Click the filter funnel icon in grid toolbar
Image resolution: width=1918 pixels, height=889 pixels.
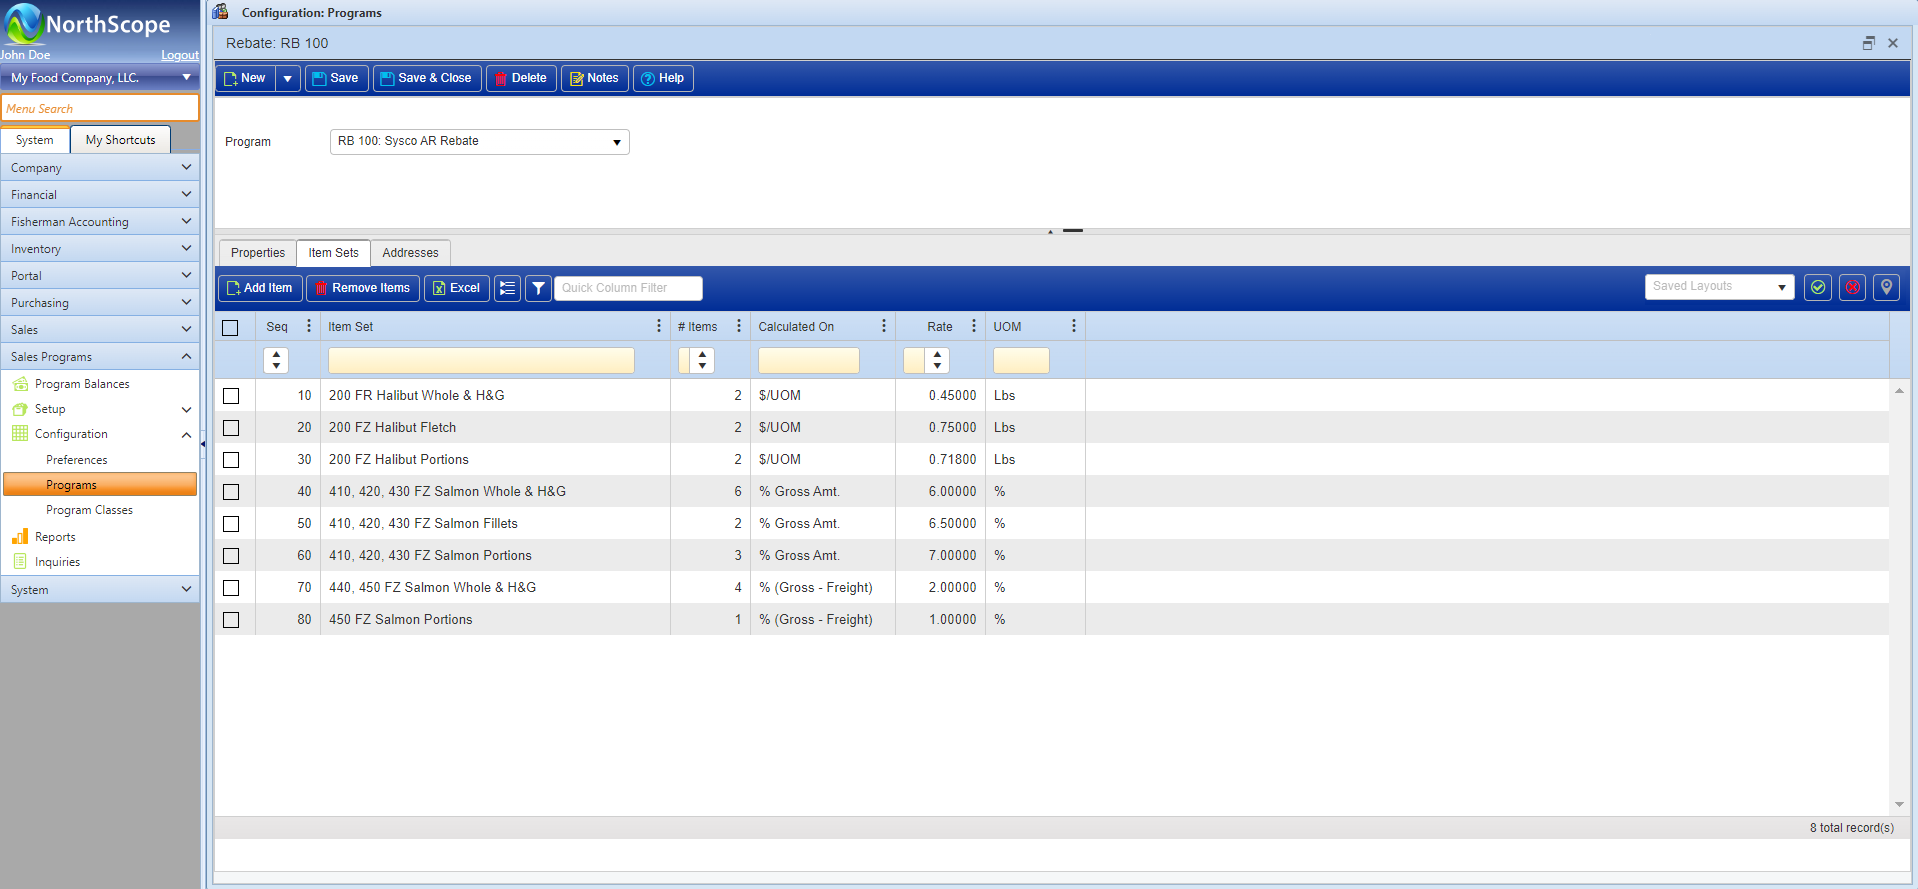(x=538, y=288)
